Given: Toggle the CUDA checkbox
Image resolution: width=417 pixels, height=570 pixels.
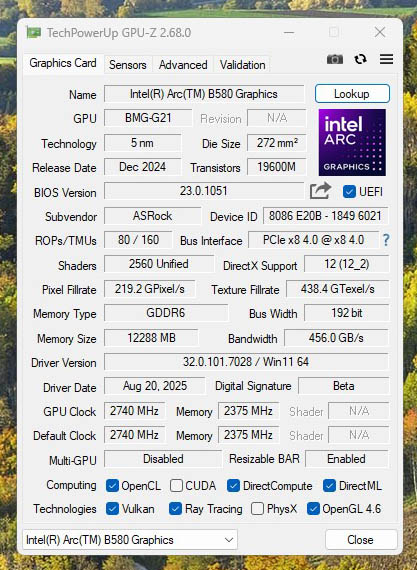Looking at the screenshot, I should pyautogui.click(x=176, y=486).
